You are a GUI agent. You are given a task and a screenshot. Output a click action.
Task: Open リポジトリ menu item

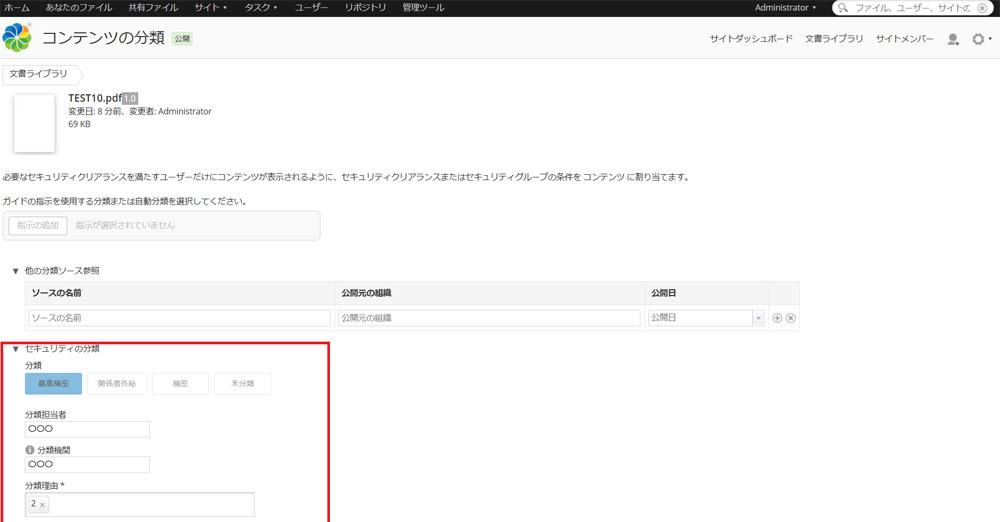365,8
